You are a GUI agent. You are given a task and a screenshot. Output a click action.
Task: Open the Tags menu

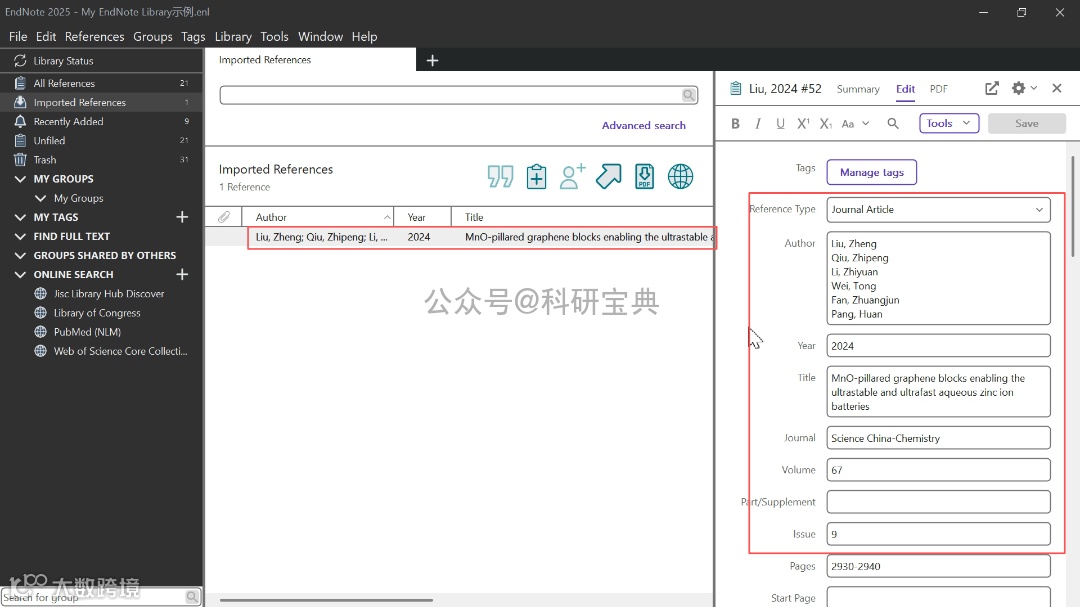[x=193, y=37]
